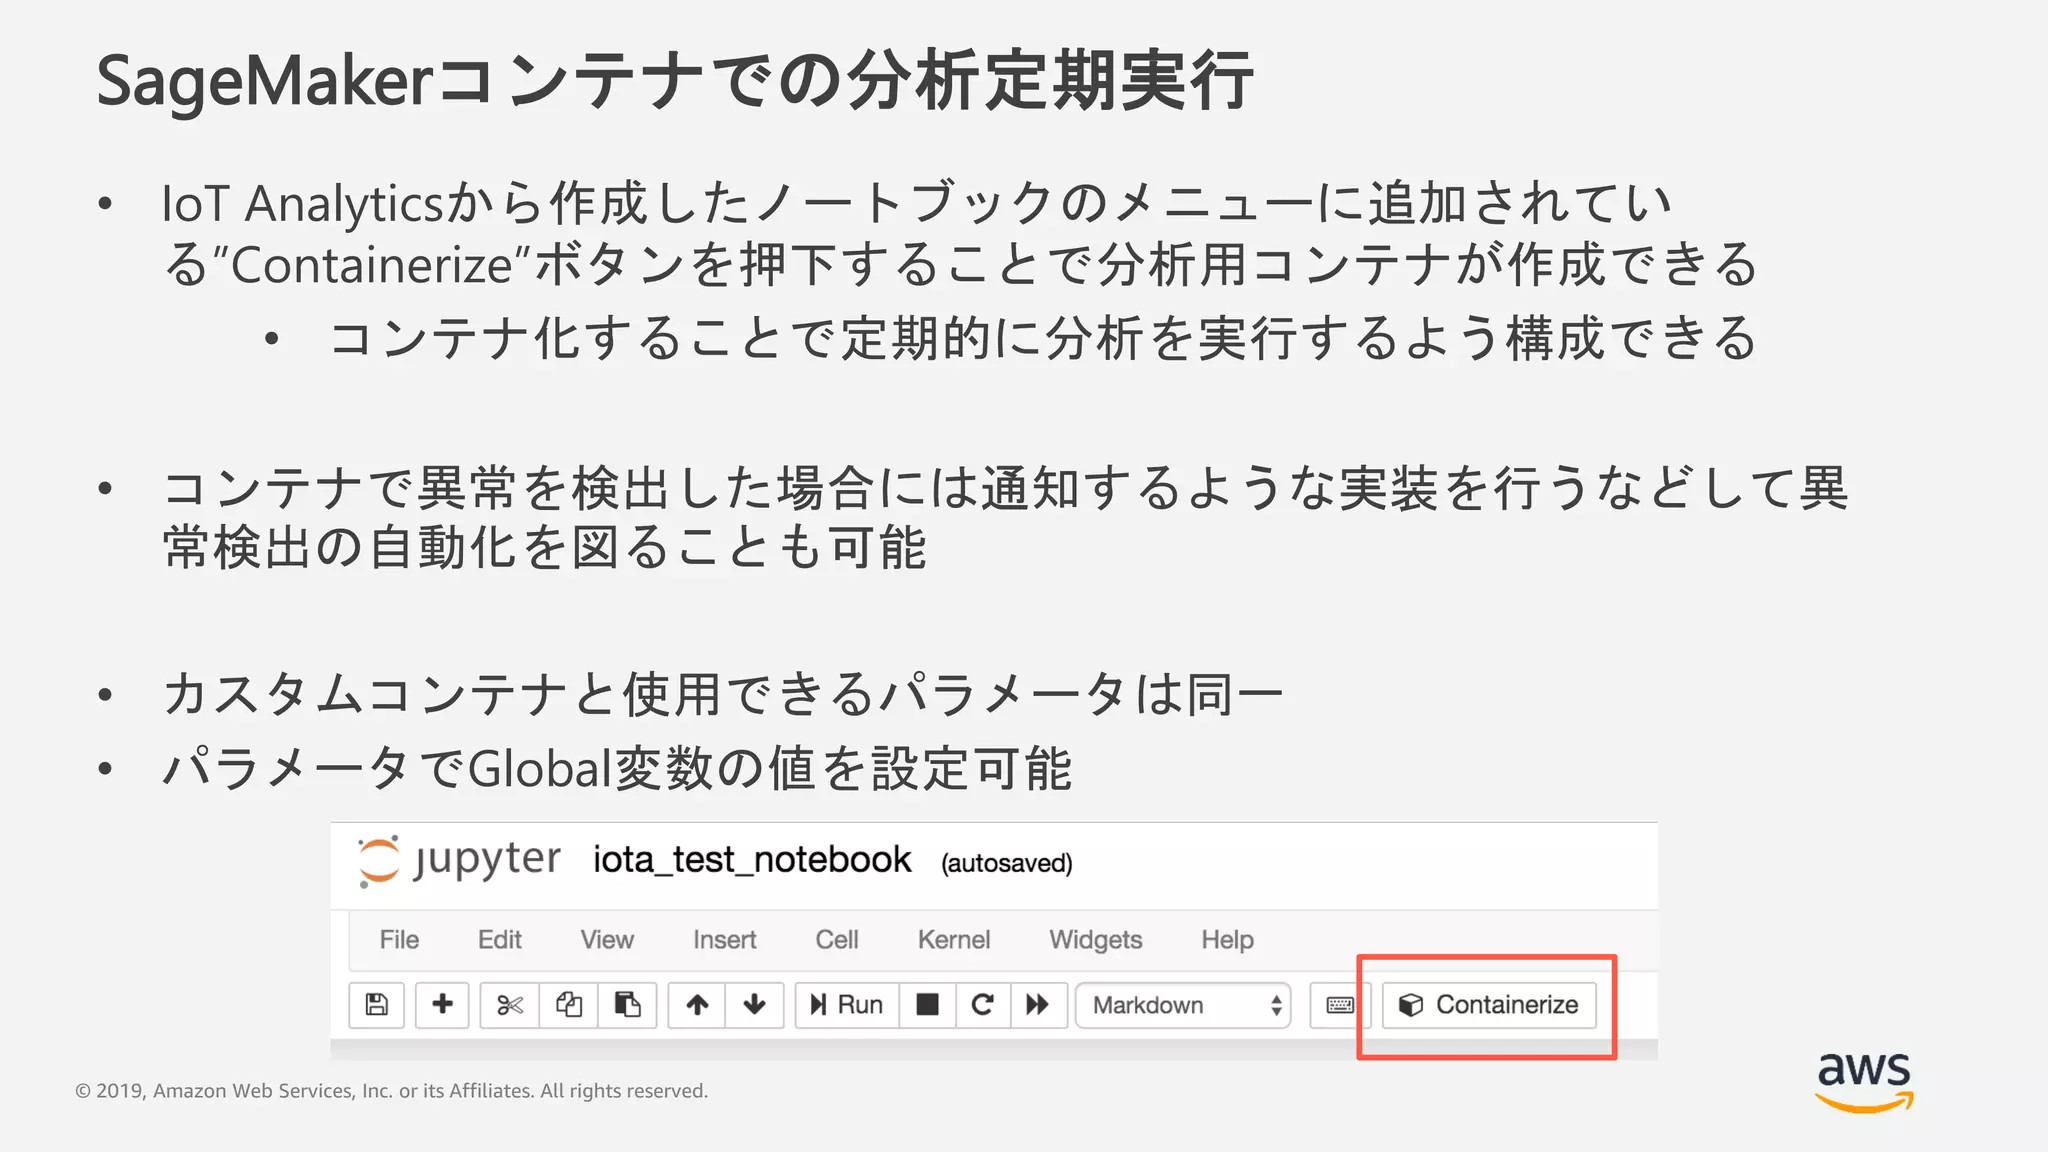2048x1152 pixels.
Task: Restart the kernel with the circular arrow
Action: pos(983,1005)
